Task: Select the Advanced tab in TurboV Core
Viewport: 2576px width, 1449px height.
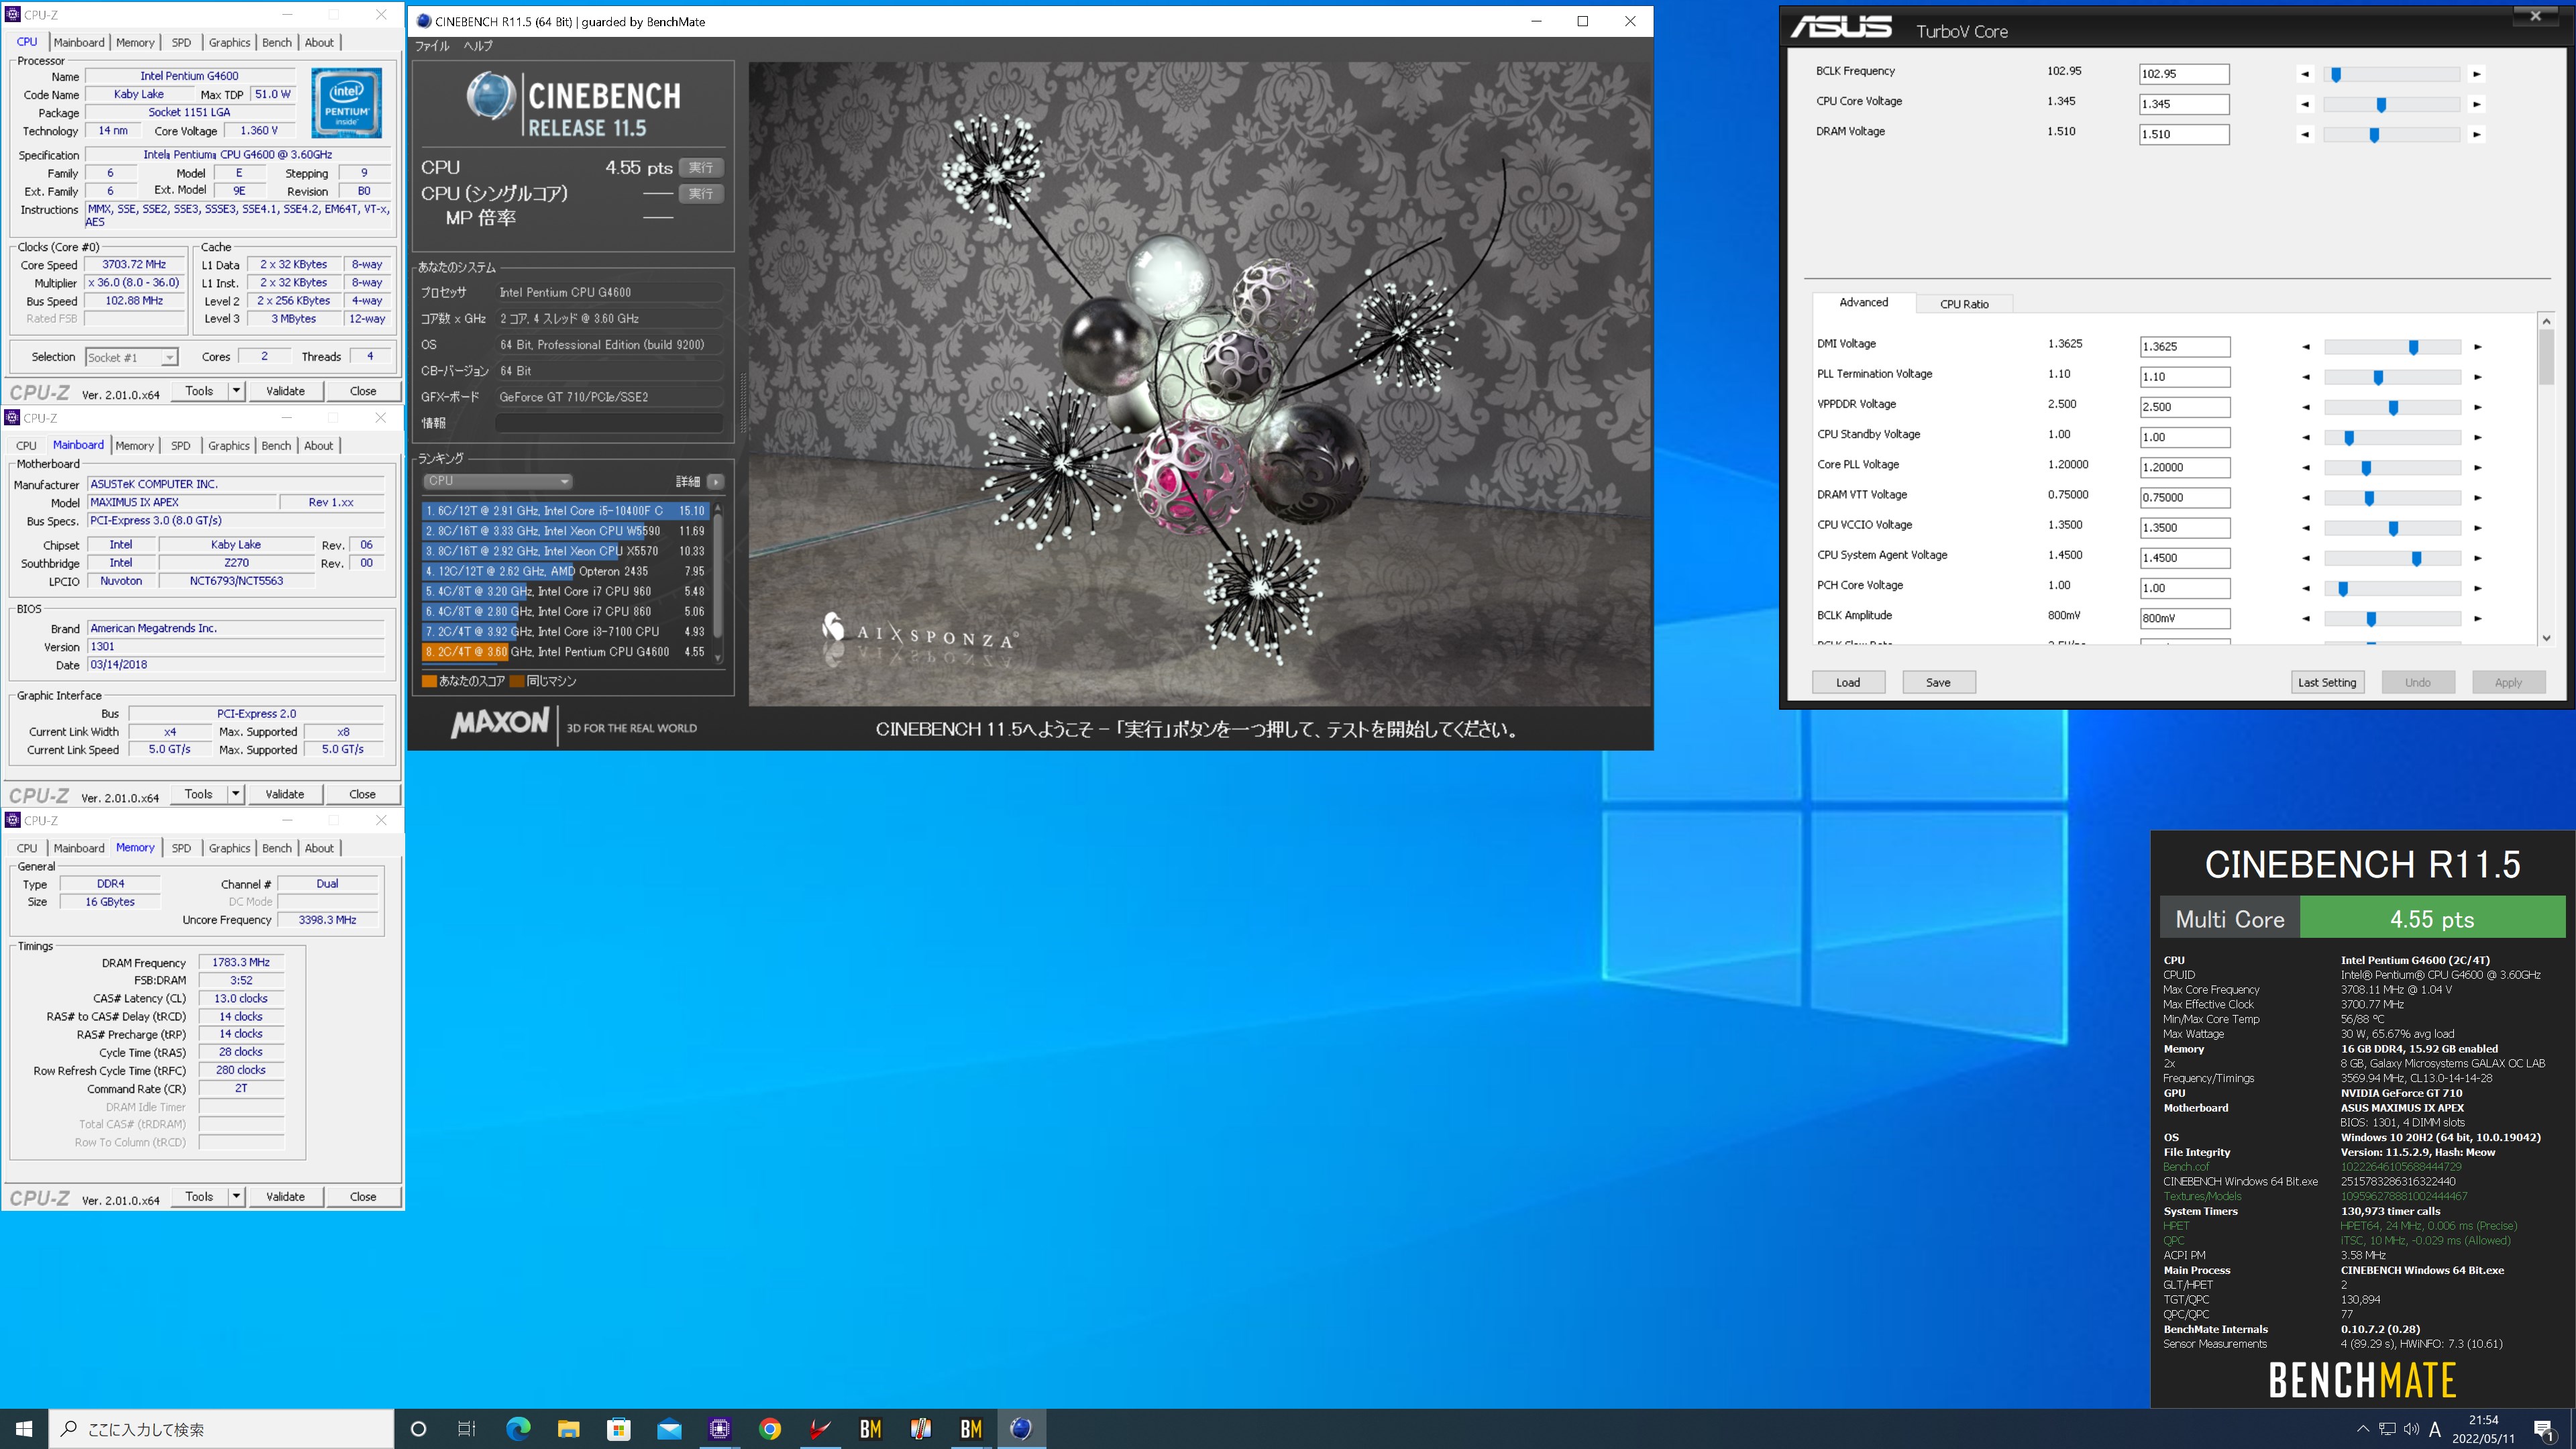Action: 1864,302
